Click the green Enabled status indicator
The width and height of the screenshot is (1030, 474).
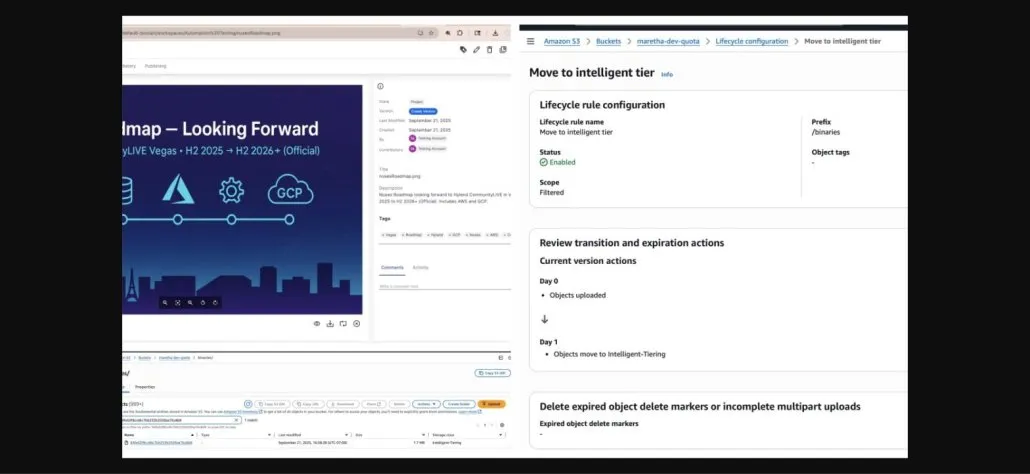coord(558,162)
